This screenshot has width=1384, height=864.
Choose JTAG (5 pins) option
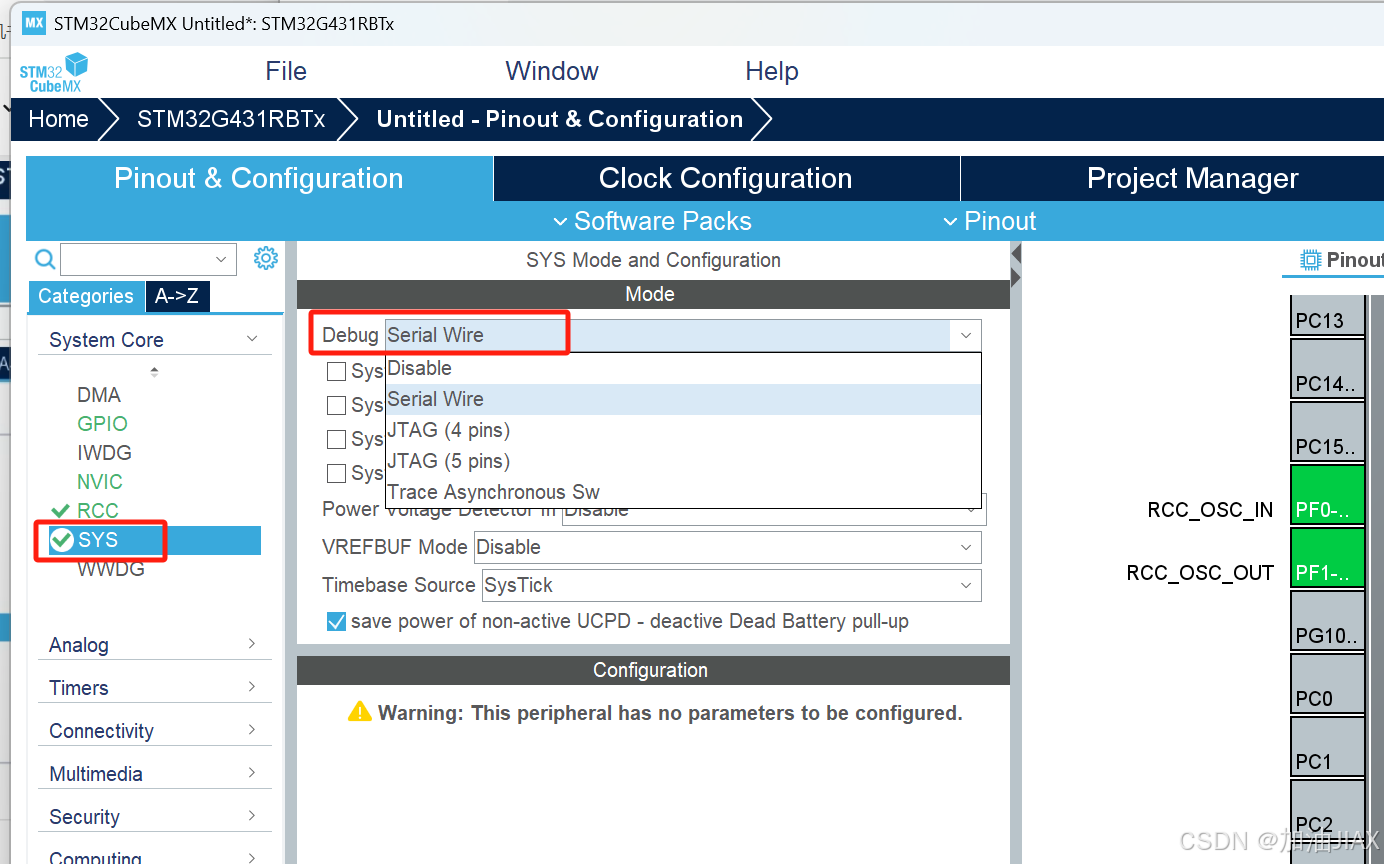683,461
